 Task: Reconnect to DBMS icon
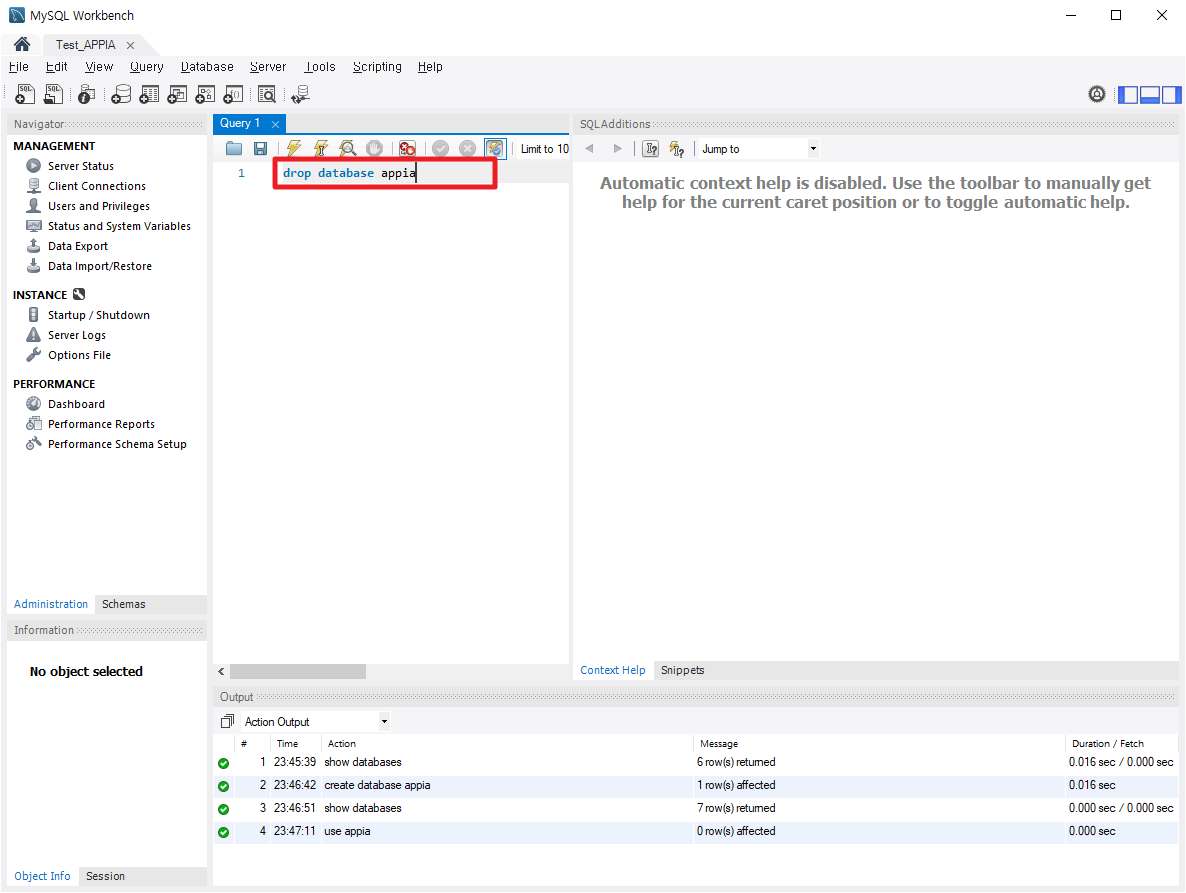click(300, 94)
